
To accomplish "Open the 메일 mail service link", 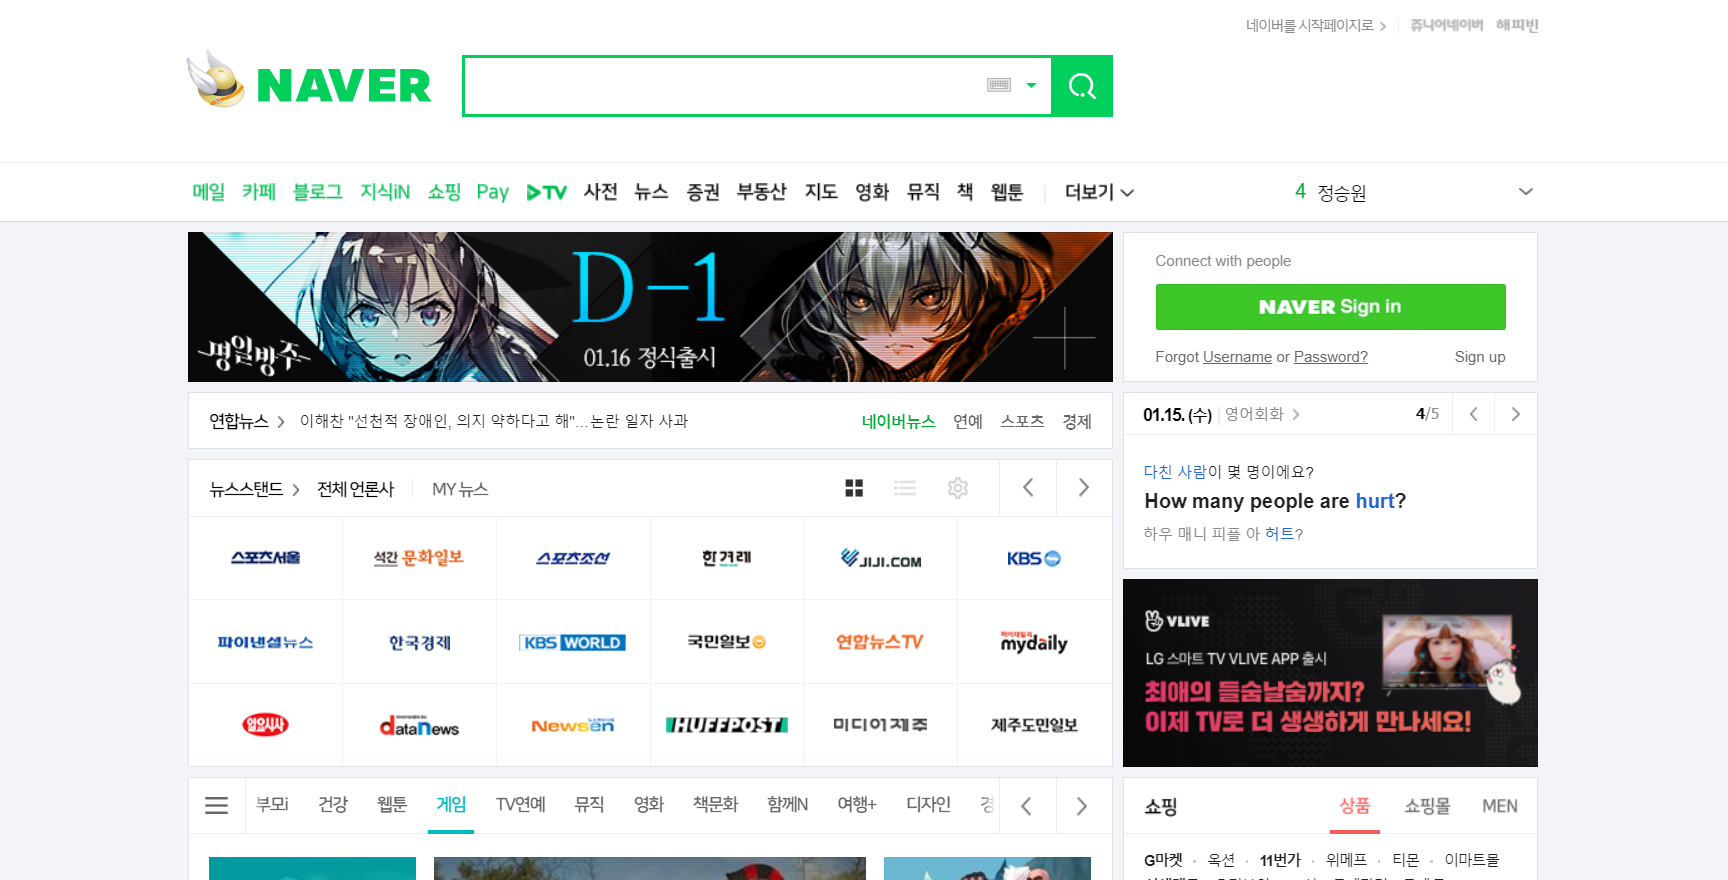I will click(208, 192).
